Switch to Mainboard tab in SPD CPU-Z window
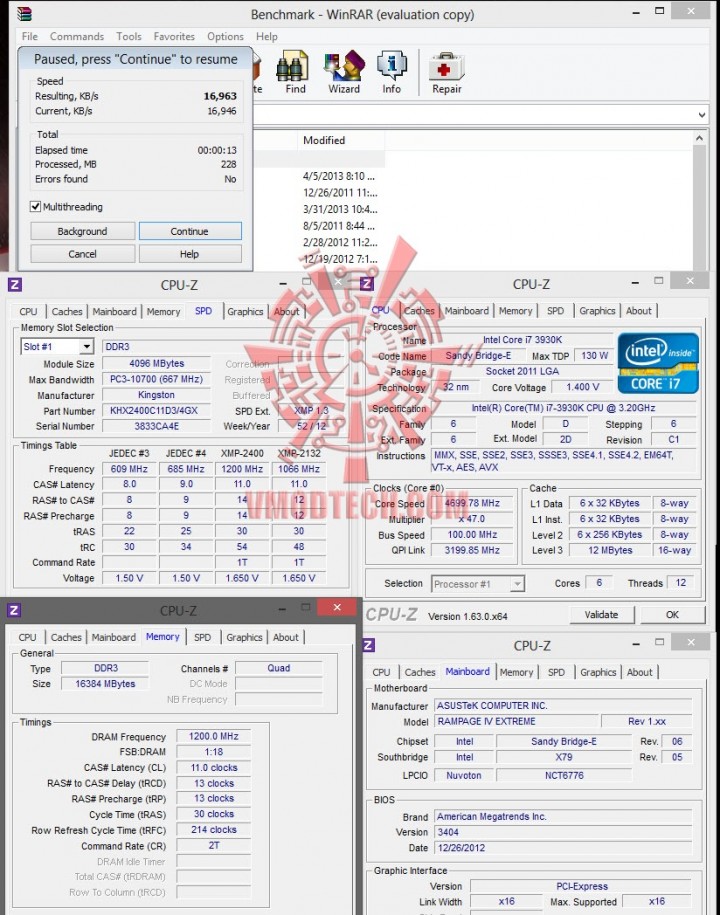The width and height of the screenshot is (720, 915). (x=114, y=312)
